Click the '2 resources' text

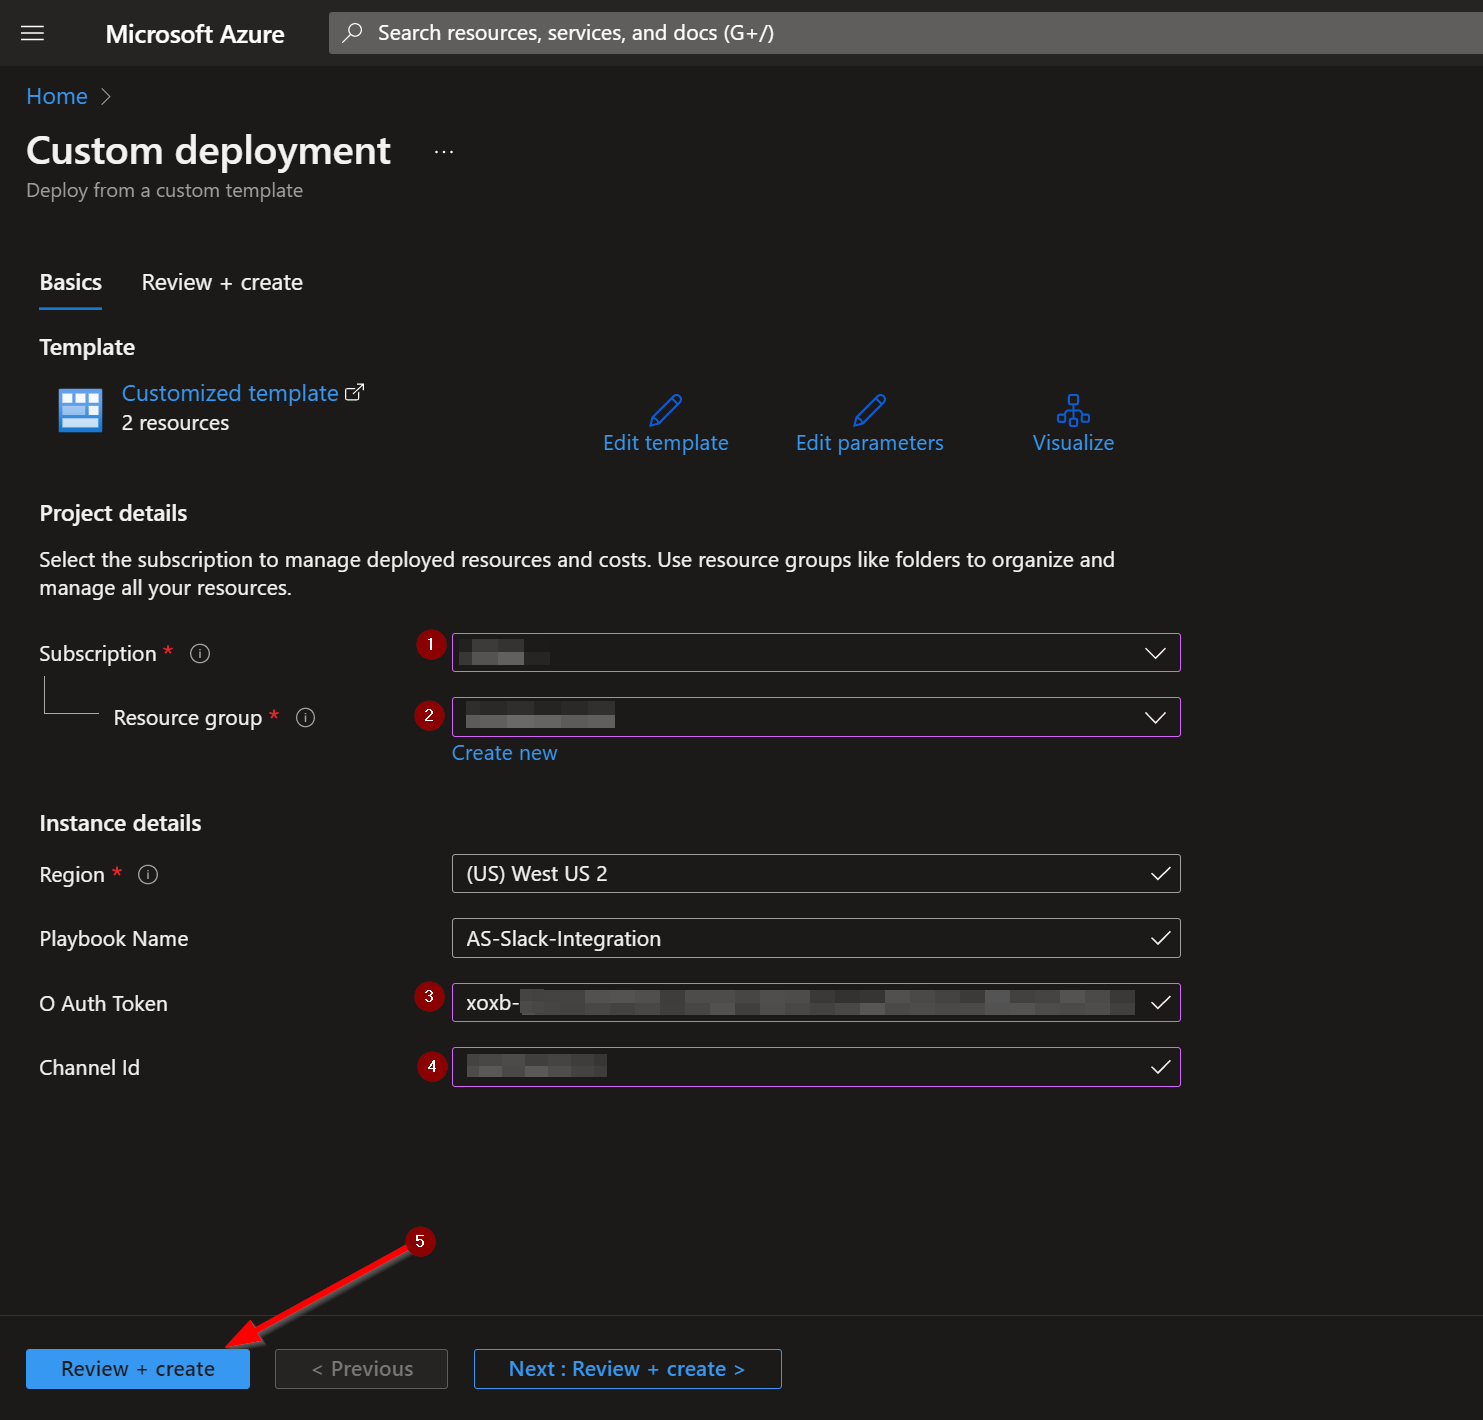click(175, 423)
